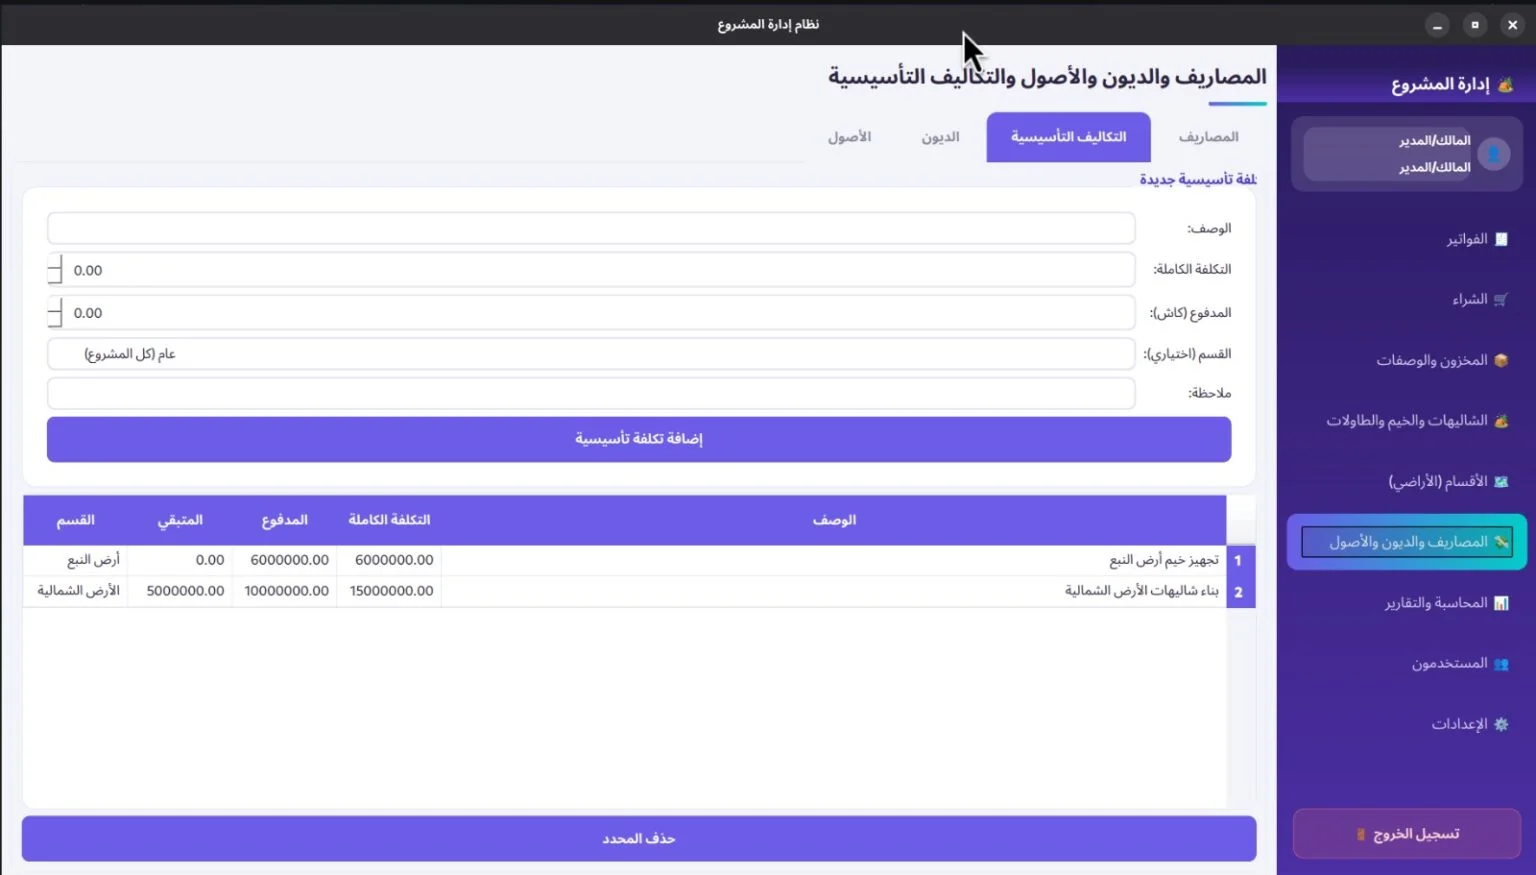The width and height of the screenshot is (1536, 875).
Task: Click المدفوع column header
Action: click(x=284, y=520)
